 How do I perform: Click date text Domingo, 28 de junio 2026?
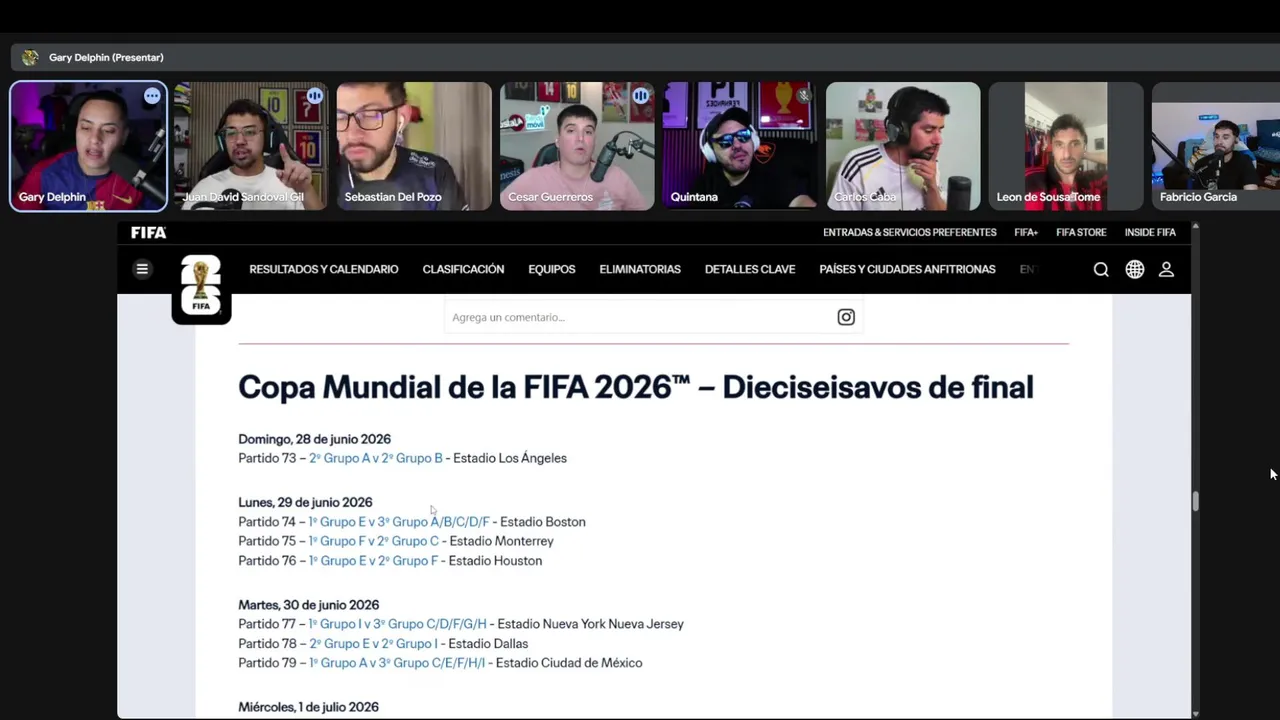pos(314,439)
